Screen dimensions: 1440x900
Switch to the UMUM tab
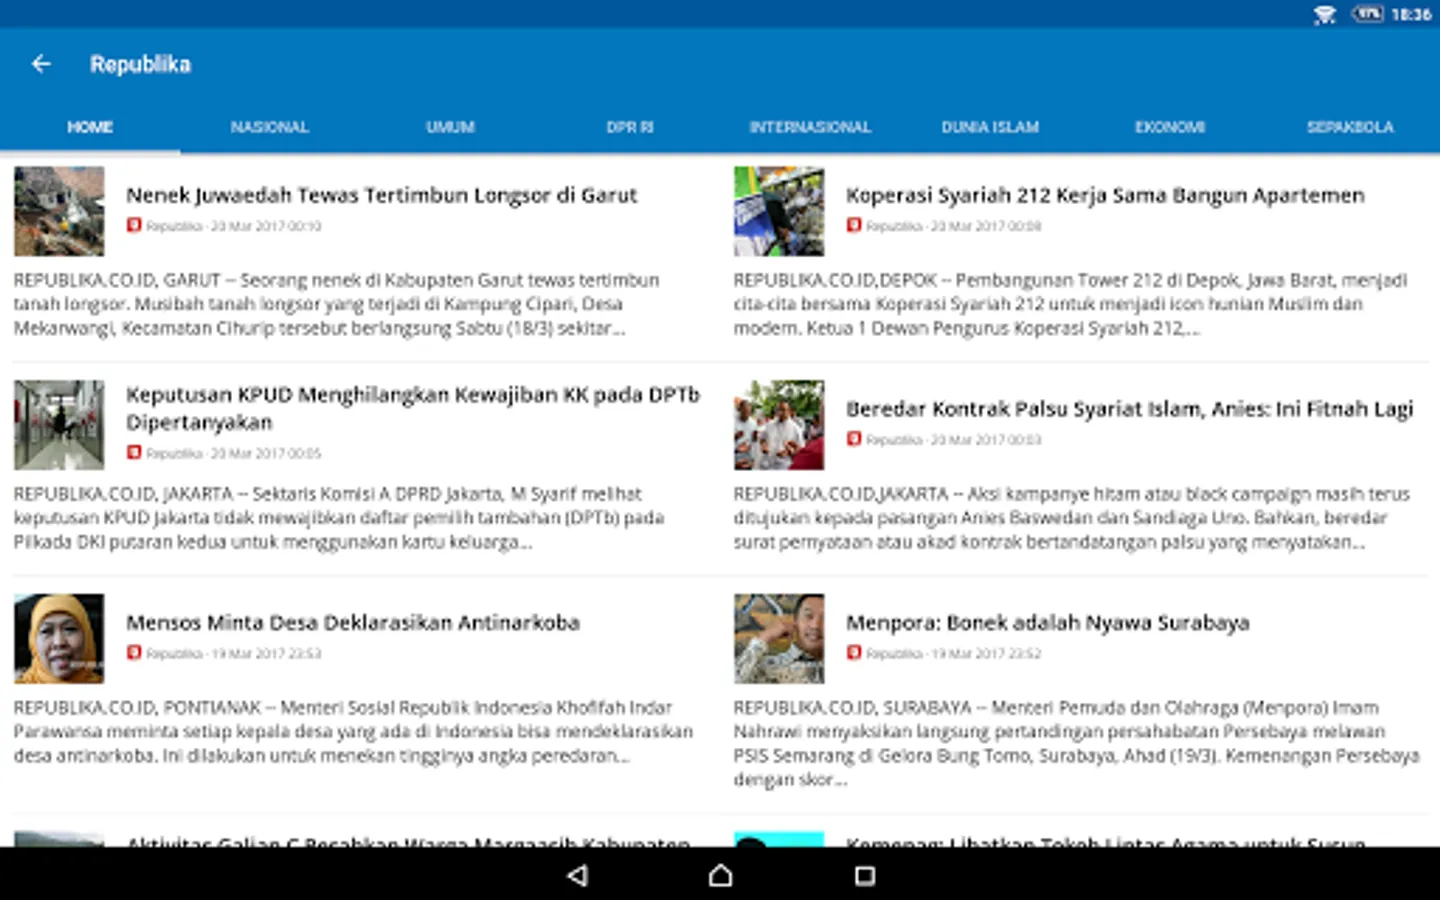click(450, 127)
